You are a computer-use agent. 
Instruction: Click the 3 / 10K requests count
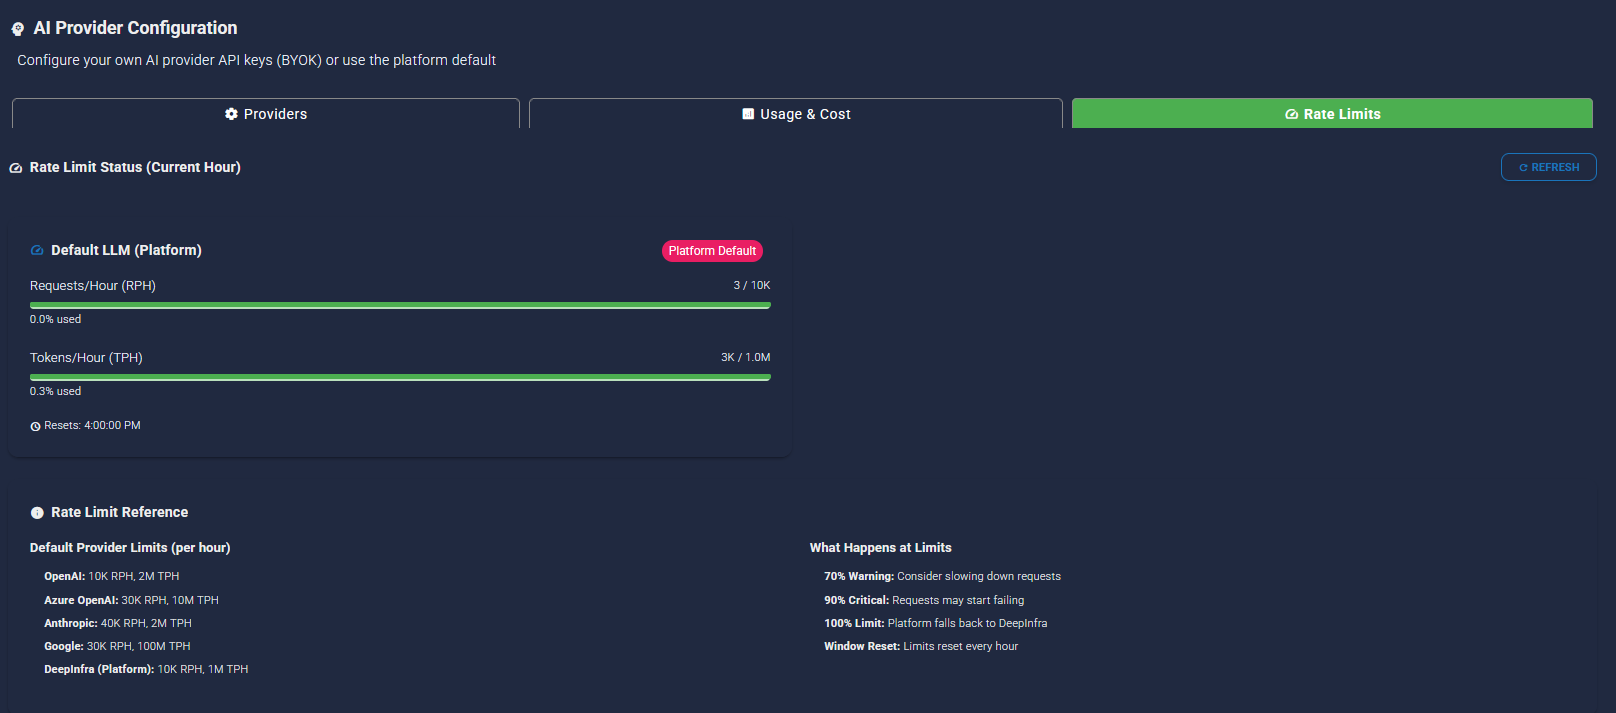tap(751, 285)
